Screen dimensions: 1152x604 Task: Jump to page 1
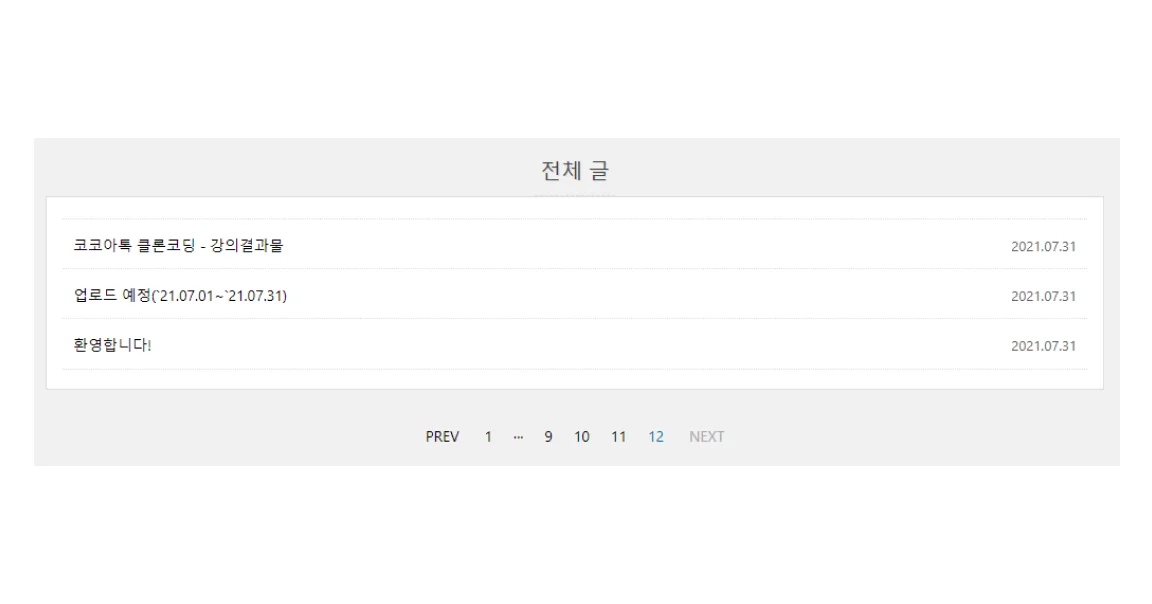[x=488, y=436]
